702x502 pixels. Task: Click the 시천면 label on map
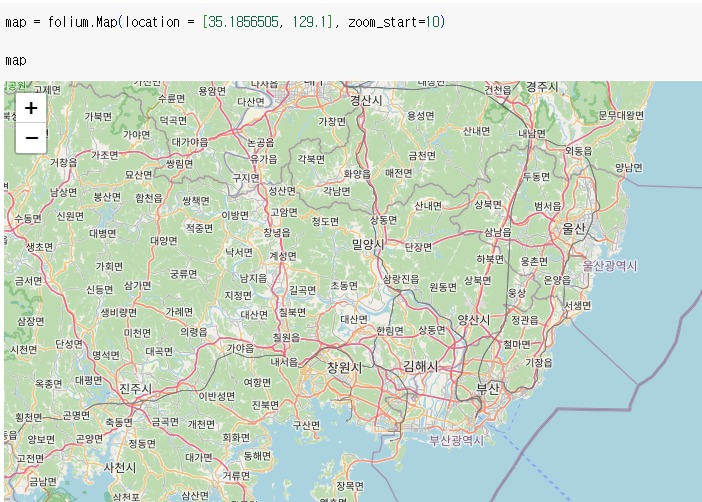coord(23,349)
